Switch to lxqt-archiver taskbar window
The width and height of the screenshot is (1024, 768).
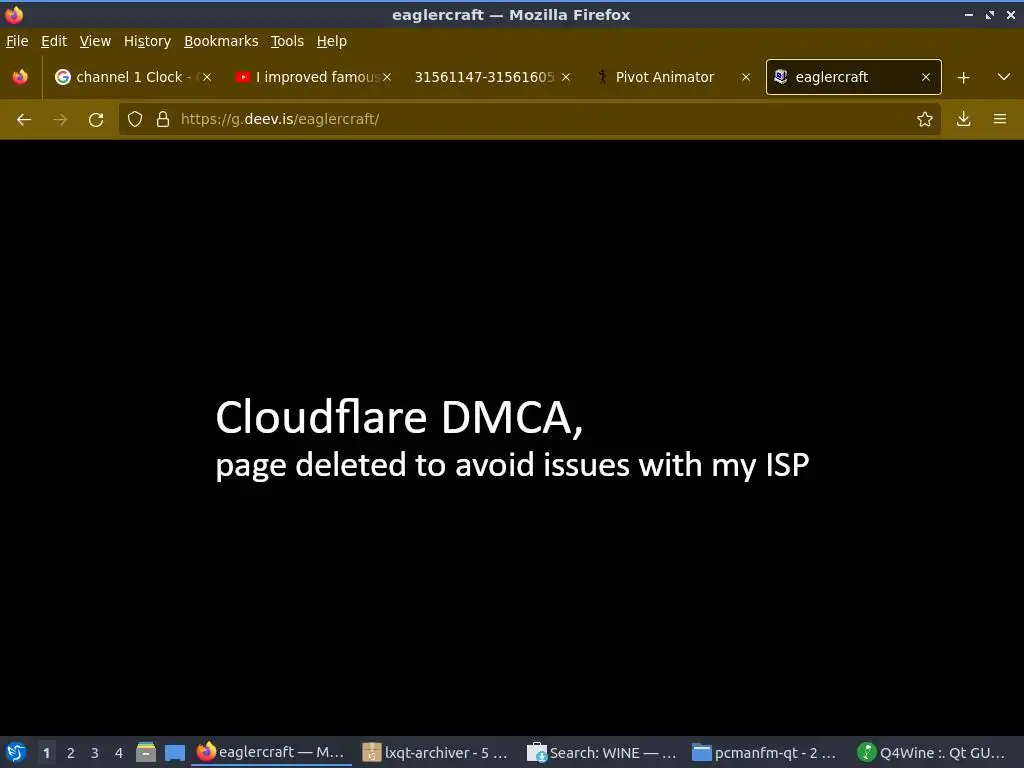click(x=436, y=752)
